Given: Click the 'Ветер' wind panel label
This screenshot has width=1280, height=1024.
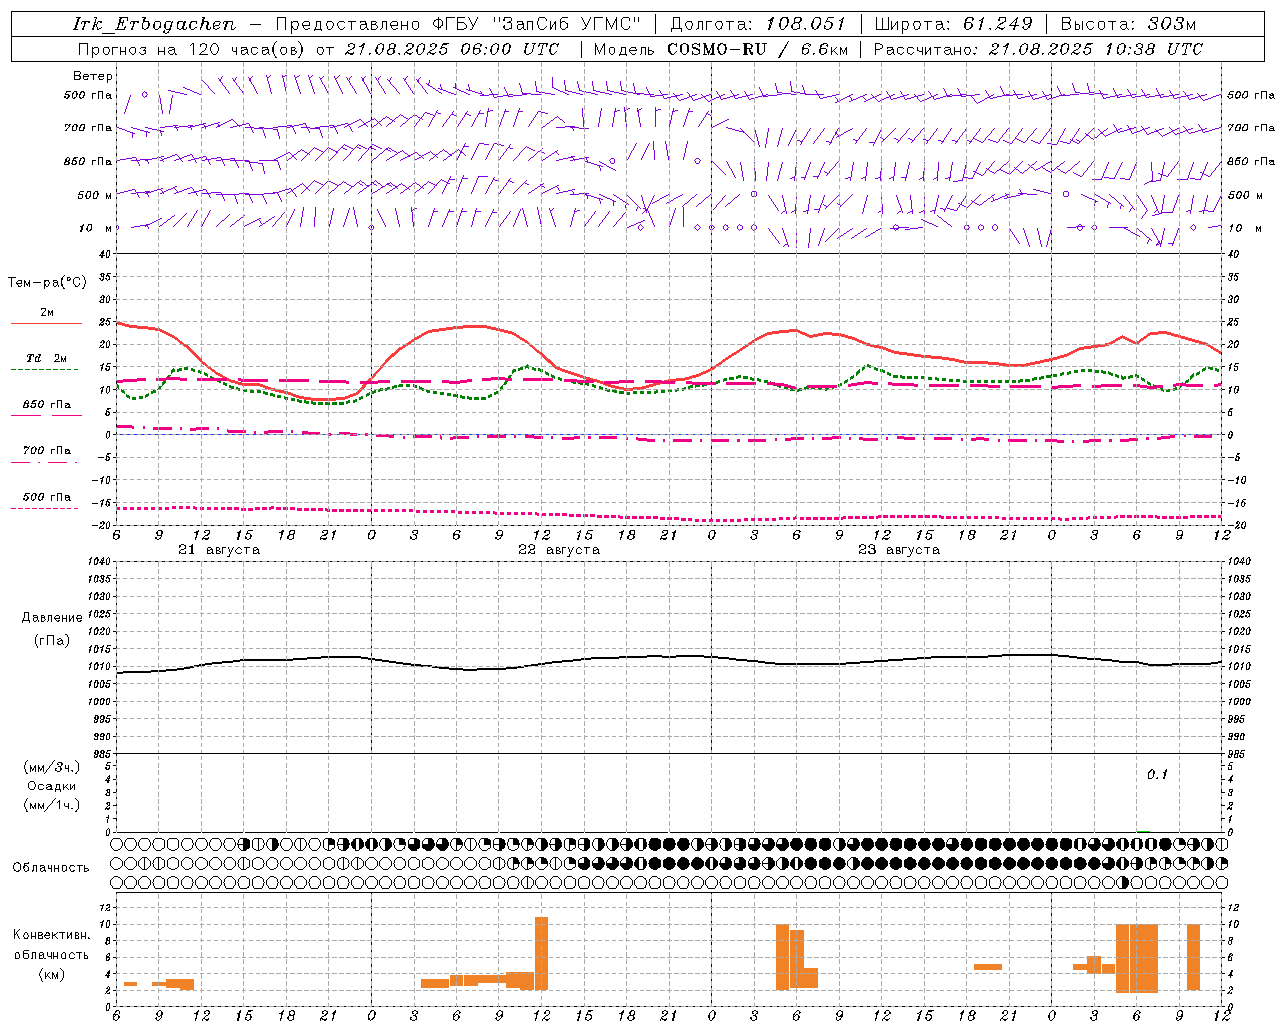Looking at the screenshot, I should pyautogui.click(x=93, y=76).
